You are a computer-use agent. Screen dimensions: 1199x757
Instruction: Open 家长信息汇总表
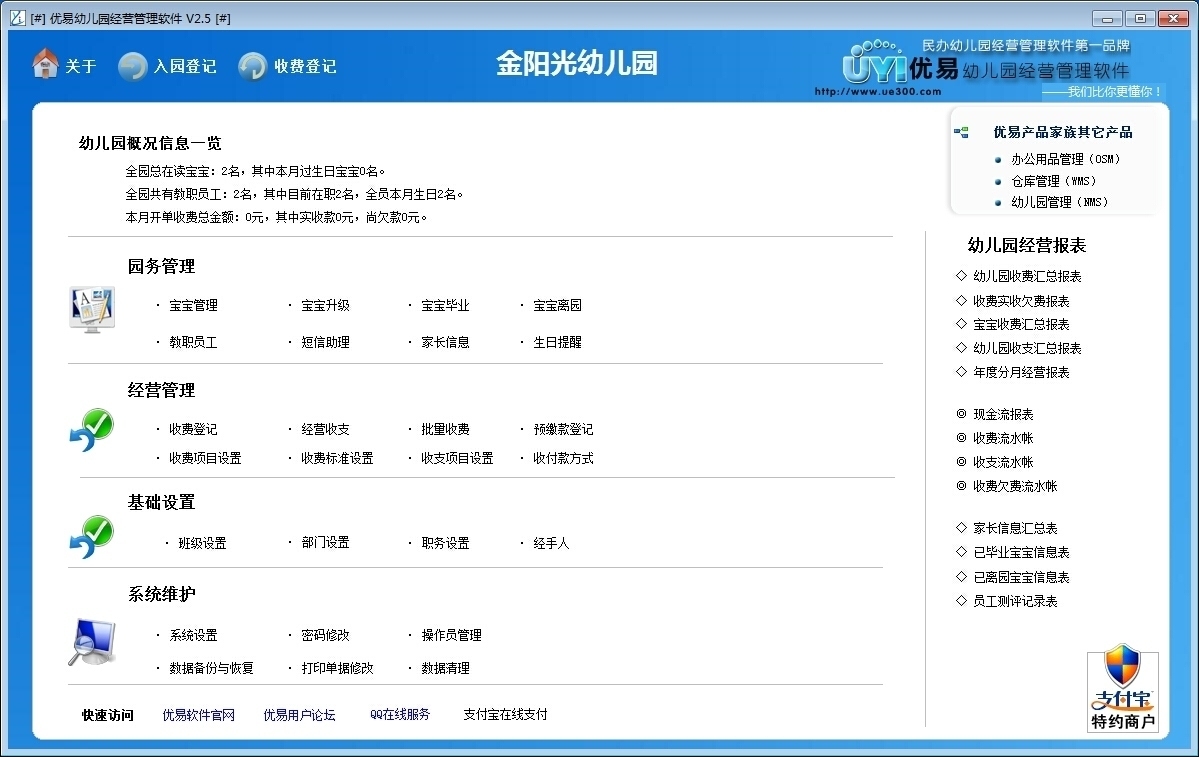tap(1015, 528)
